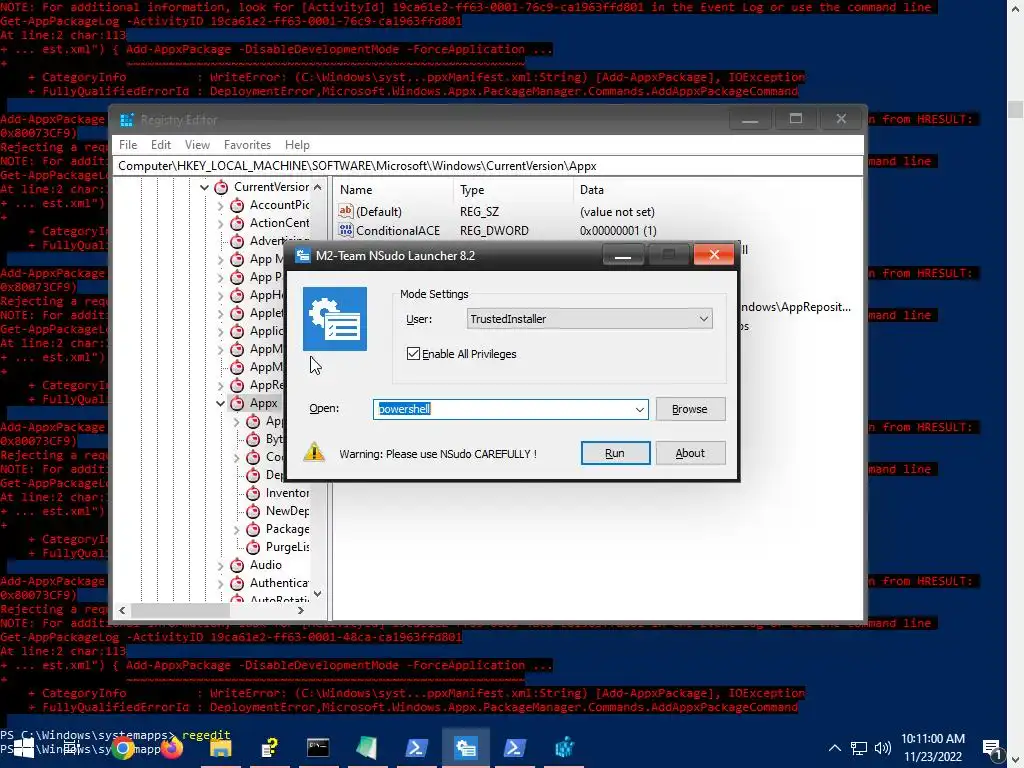Screen dimensions: 1024x768
Task: Collapse the Appx tree node
Action: [220, 404]
